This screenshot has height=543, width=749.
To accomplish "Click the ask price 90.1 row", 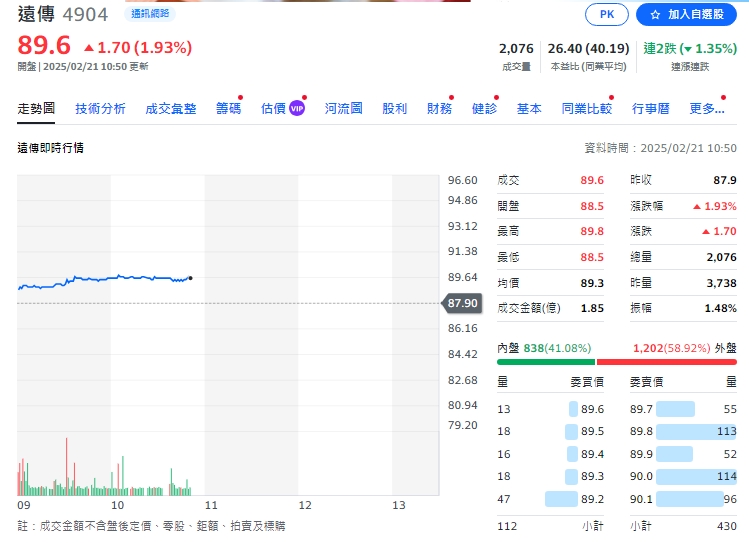I will tap(683, 499).
